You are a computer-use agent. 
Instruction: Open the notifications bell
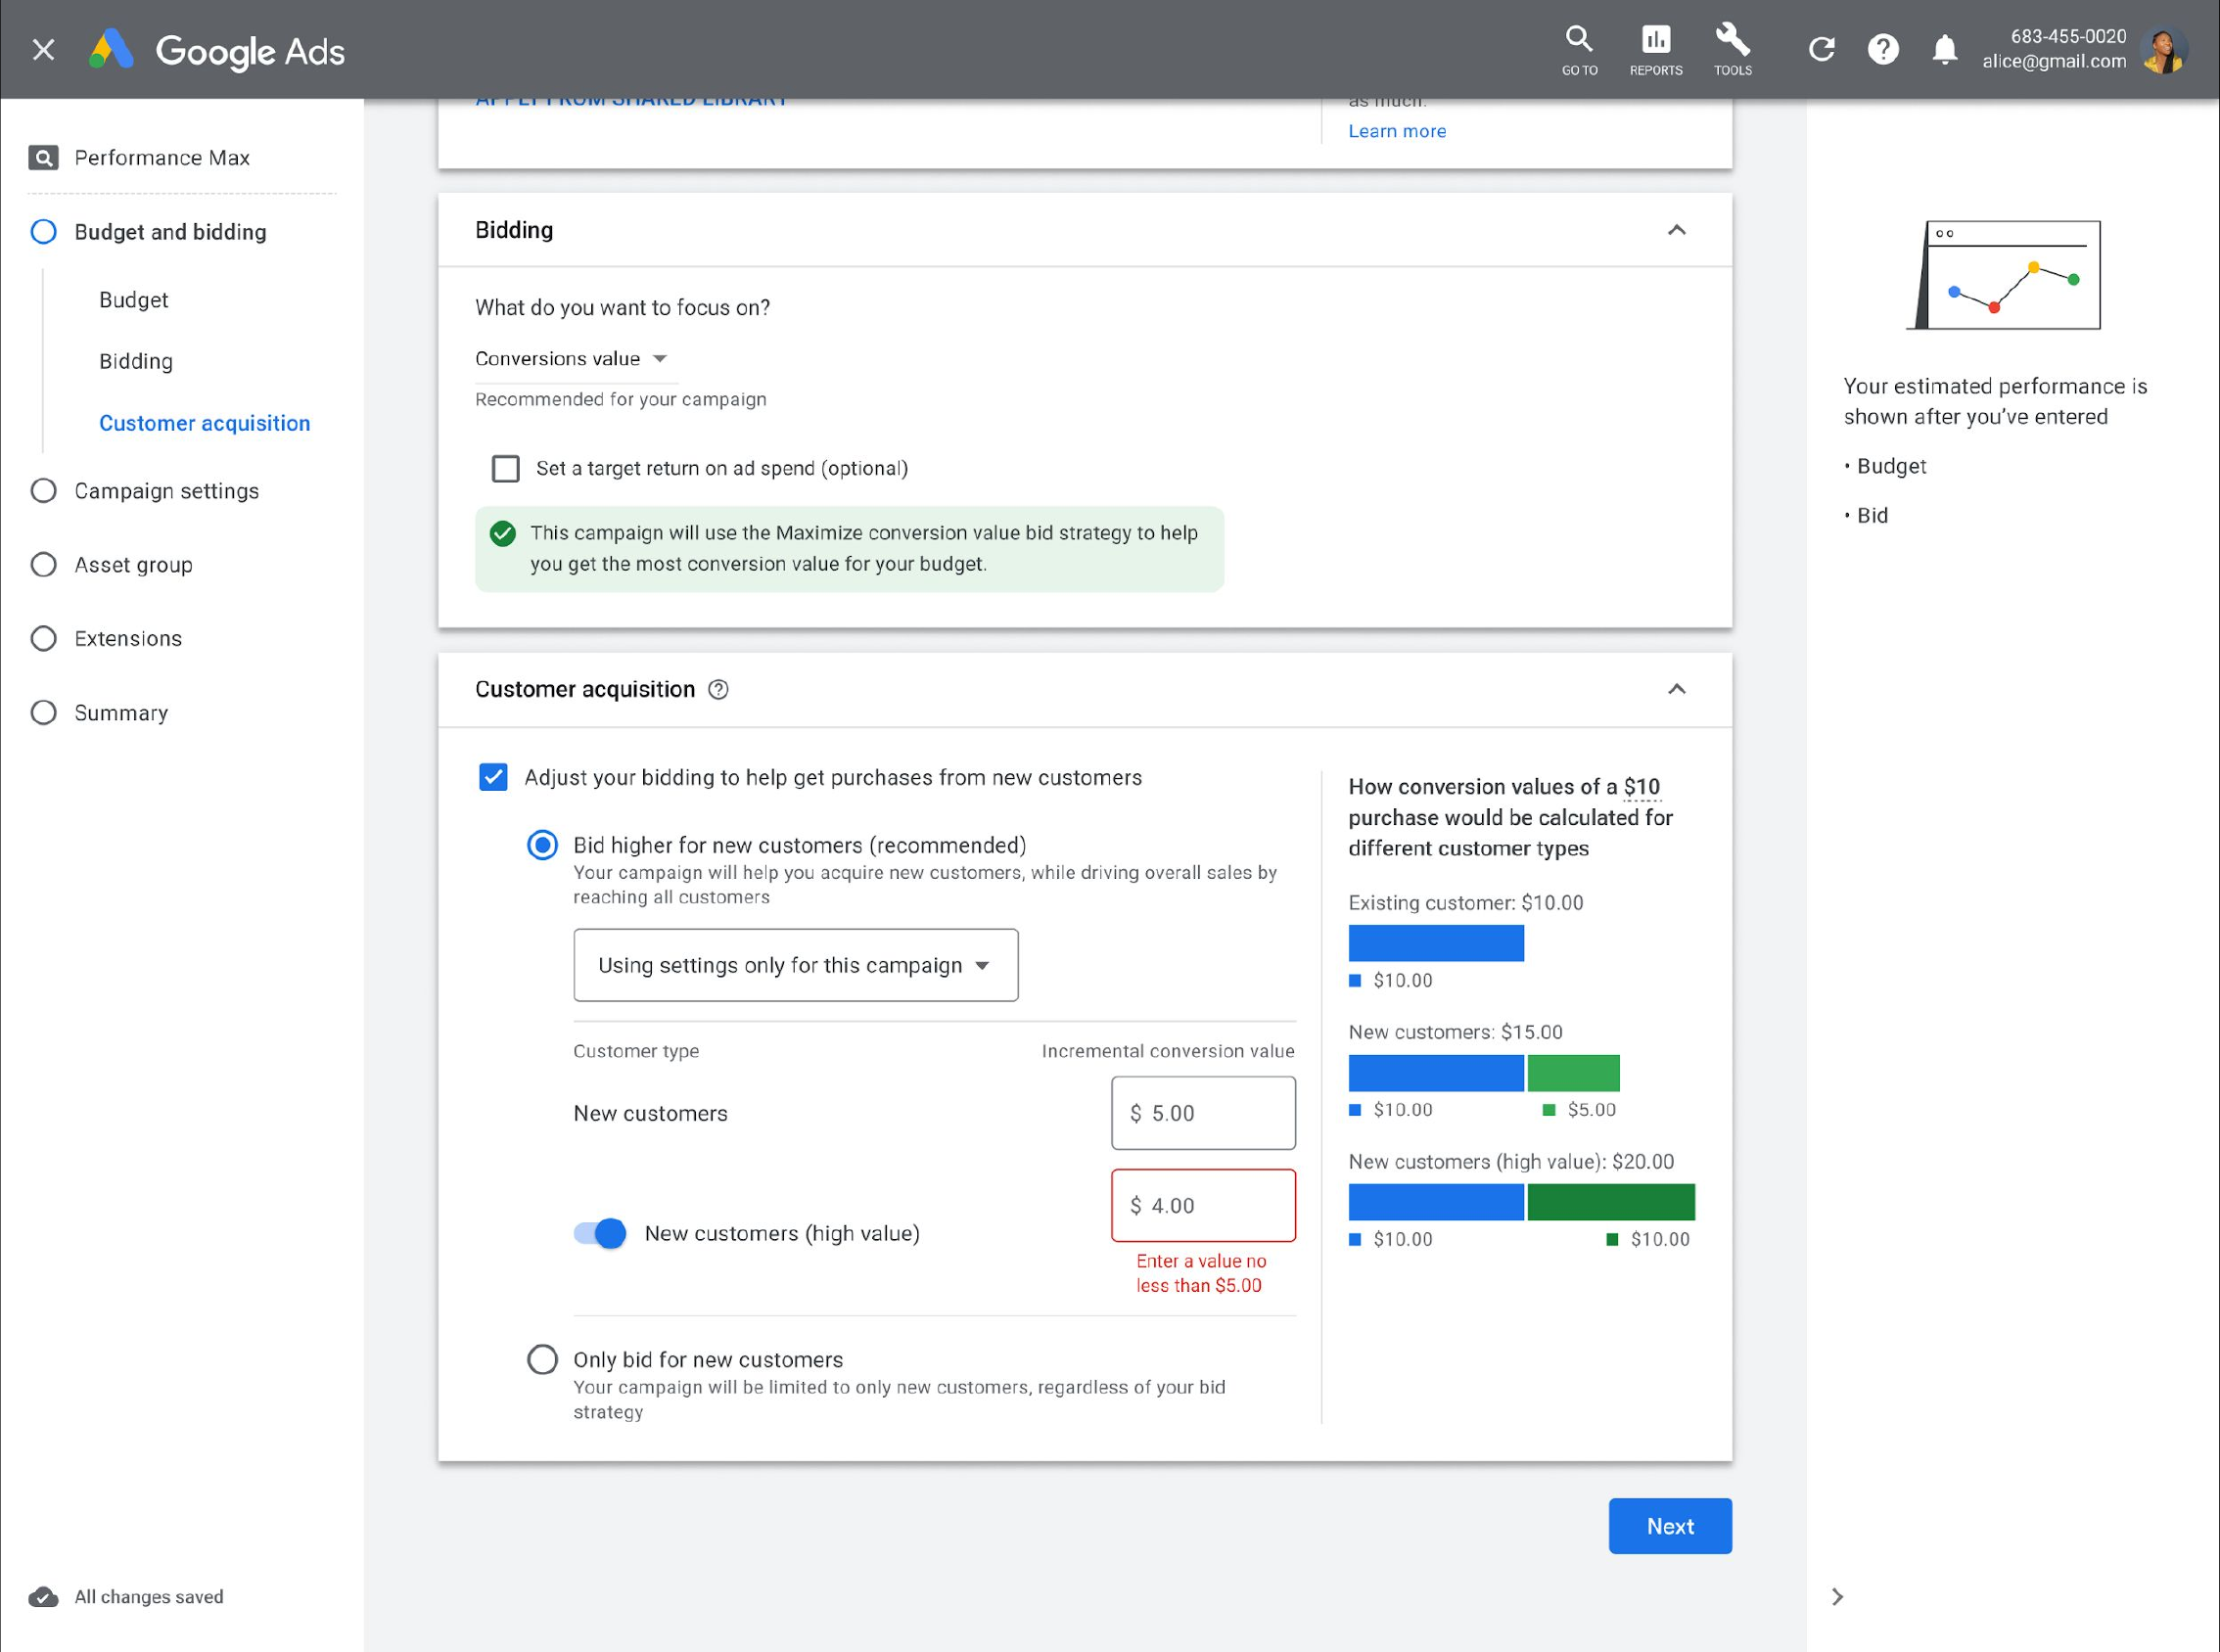[x=1944, y=49]
